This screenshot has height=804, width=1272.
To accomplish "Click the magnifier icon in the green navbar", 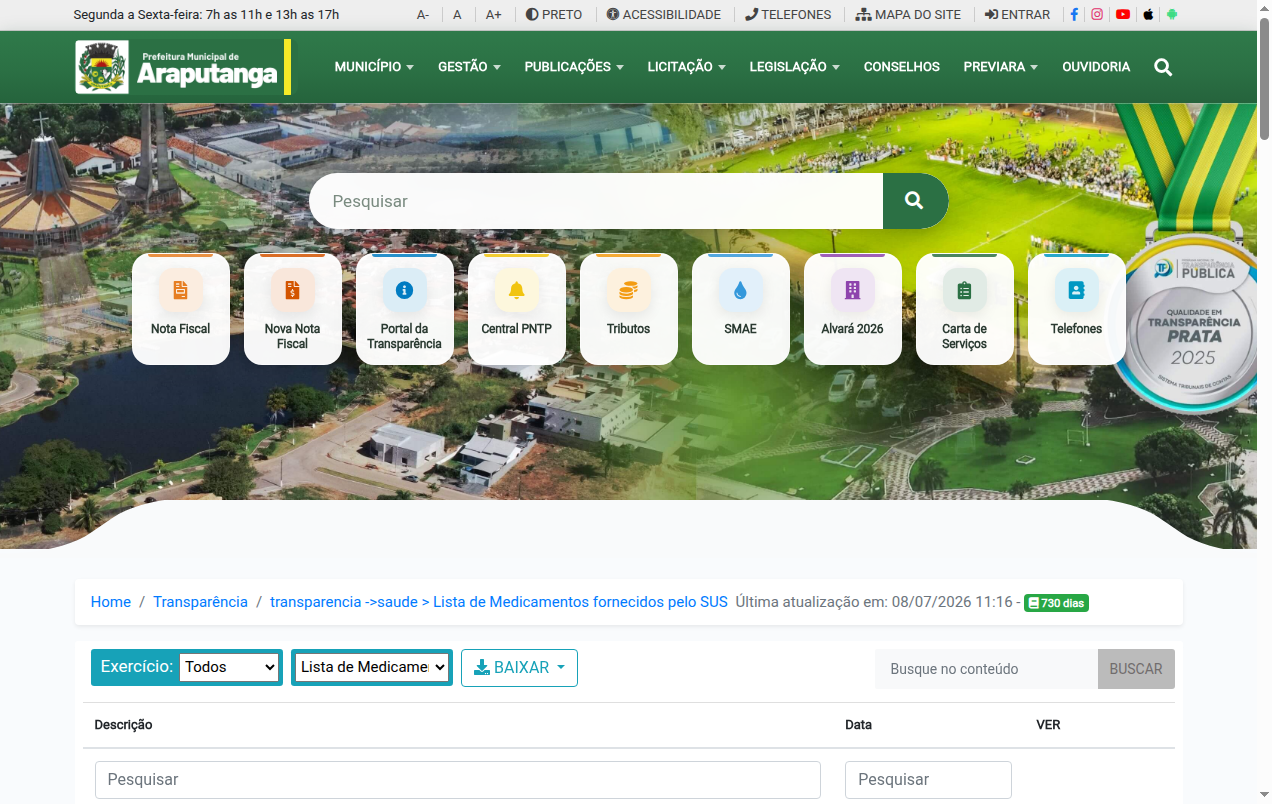I will coord(1163,67).
